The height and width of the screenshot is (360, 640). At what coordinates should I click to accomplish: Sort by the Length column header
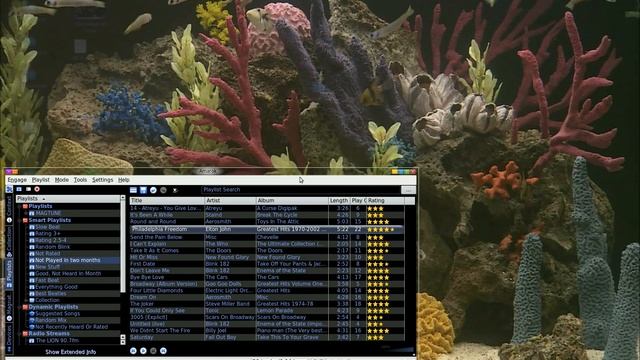coord(339,201)
